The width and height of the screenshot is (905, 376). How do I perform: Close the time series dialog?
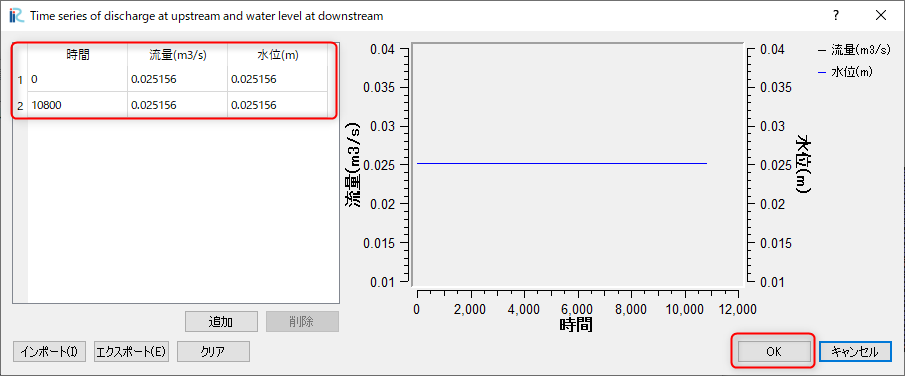[881, 16]
